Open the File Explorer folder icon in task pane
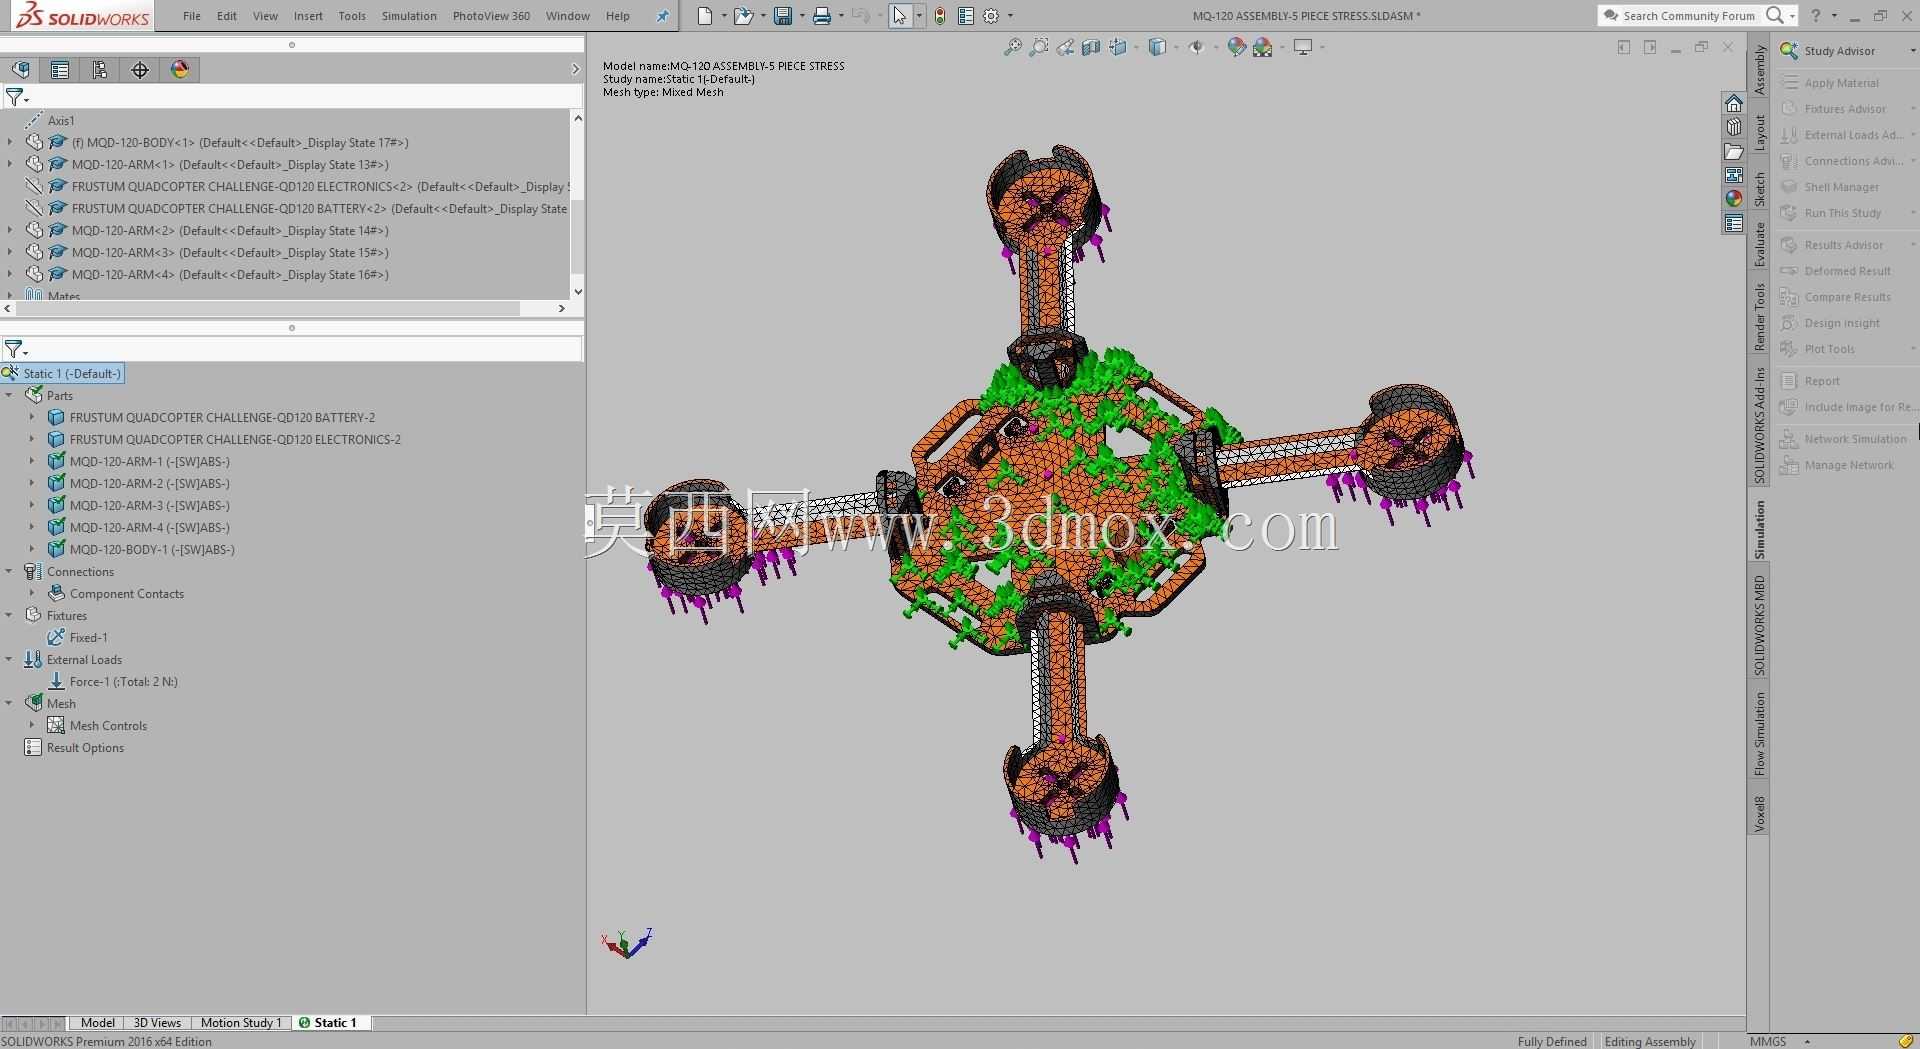Viewport: 1920px width, 1049px height. click(1734, 152)
